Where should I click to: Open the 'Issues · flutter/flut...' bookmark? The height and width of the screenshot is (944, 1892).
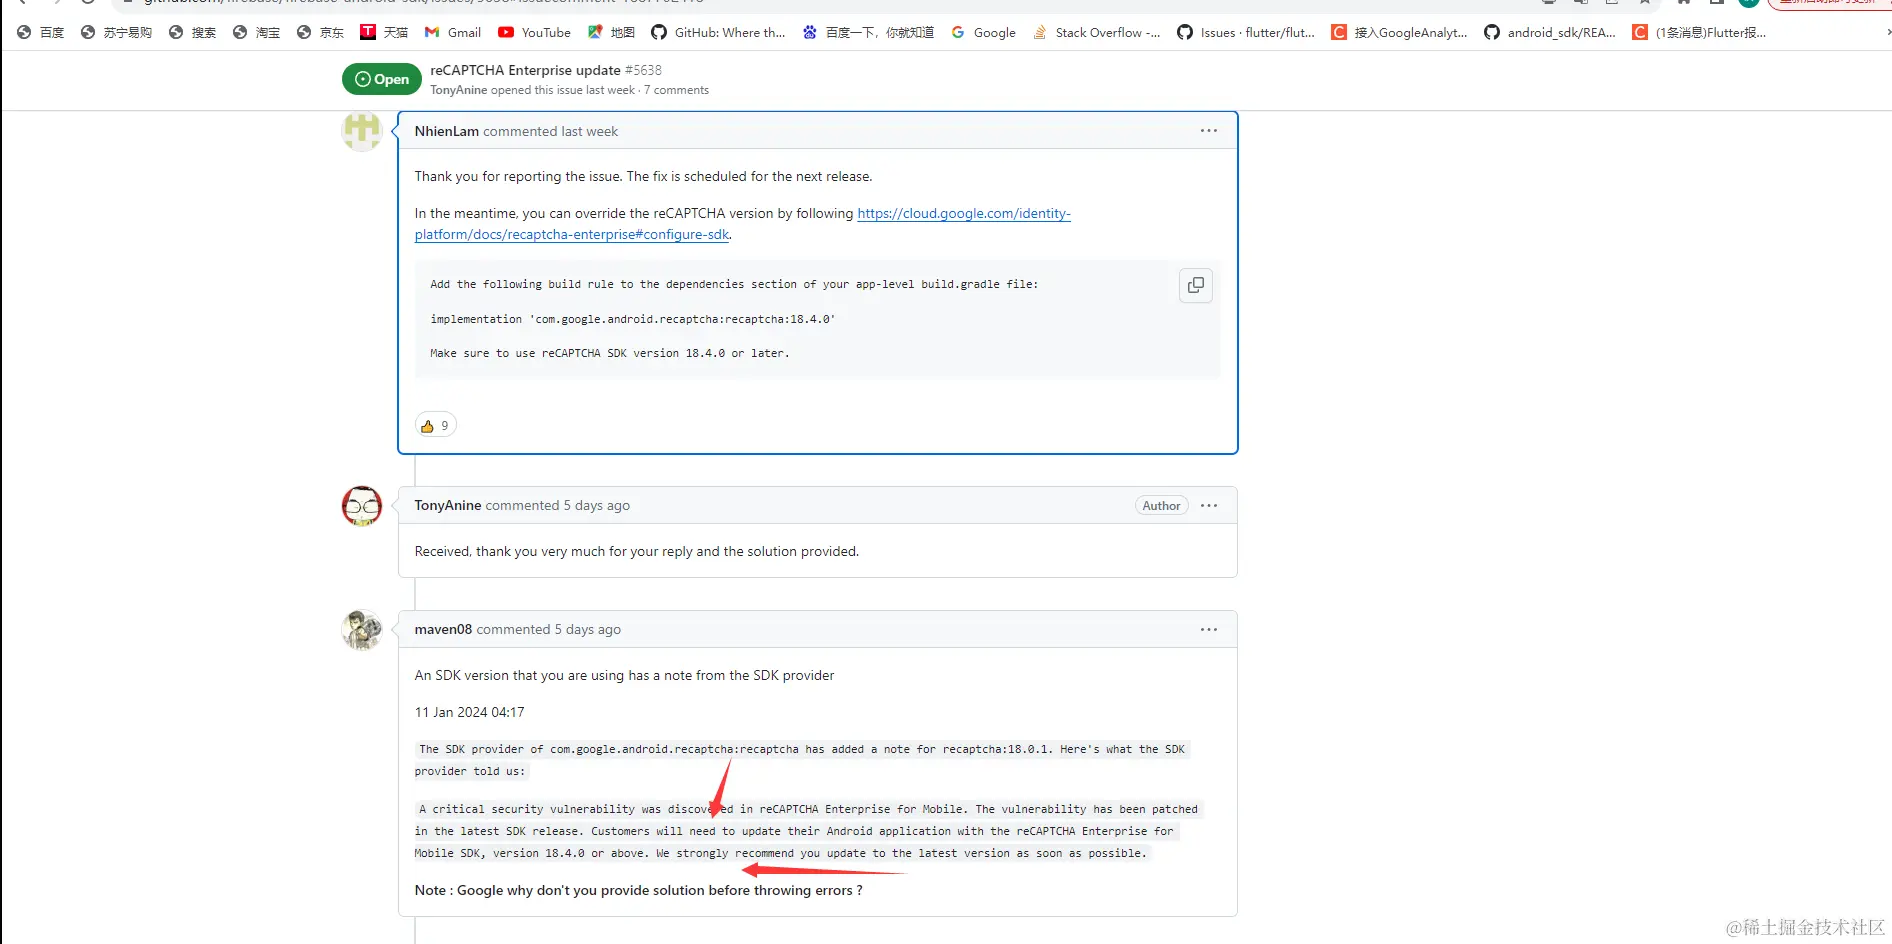pos(1246,32)
